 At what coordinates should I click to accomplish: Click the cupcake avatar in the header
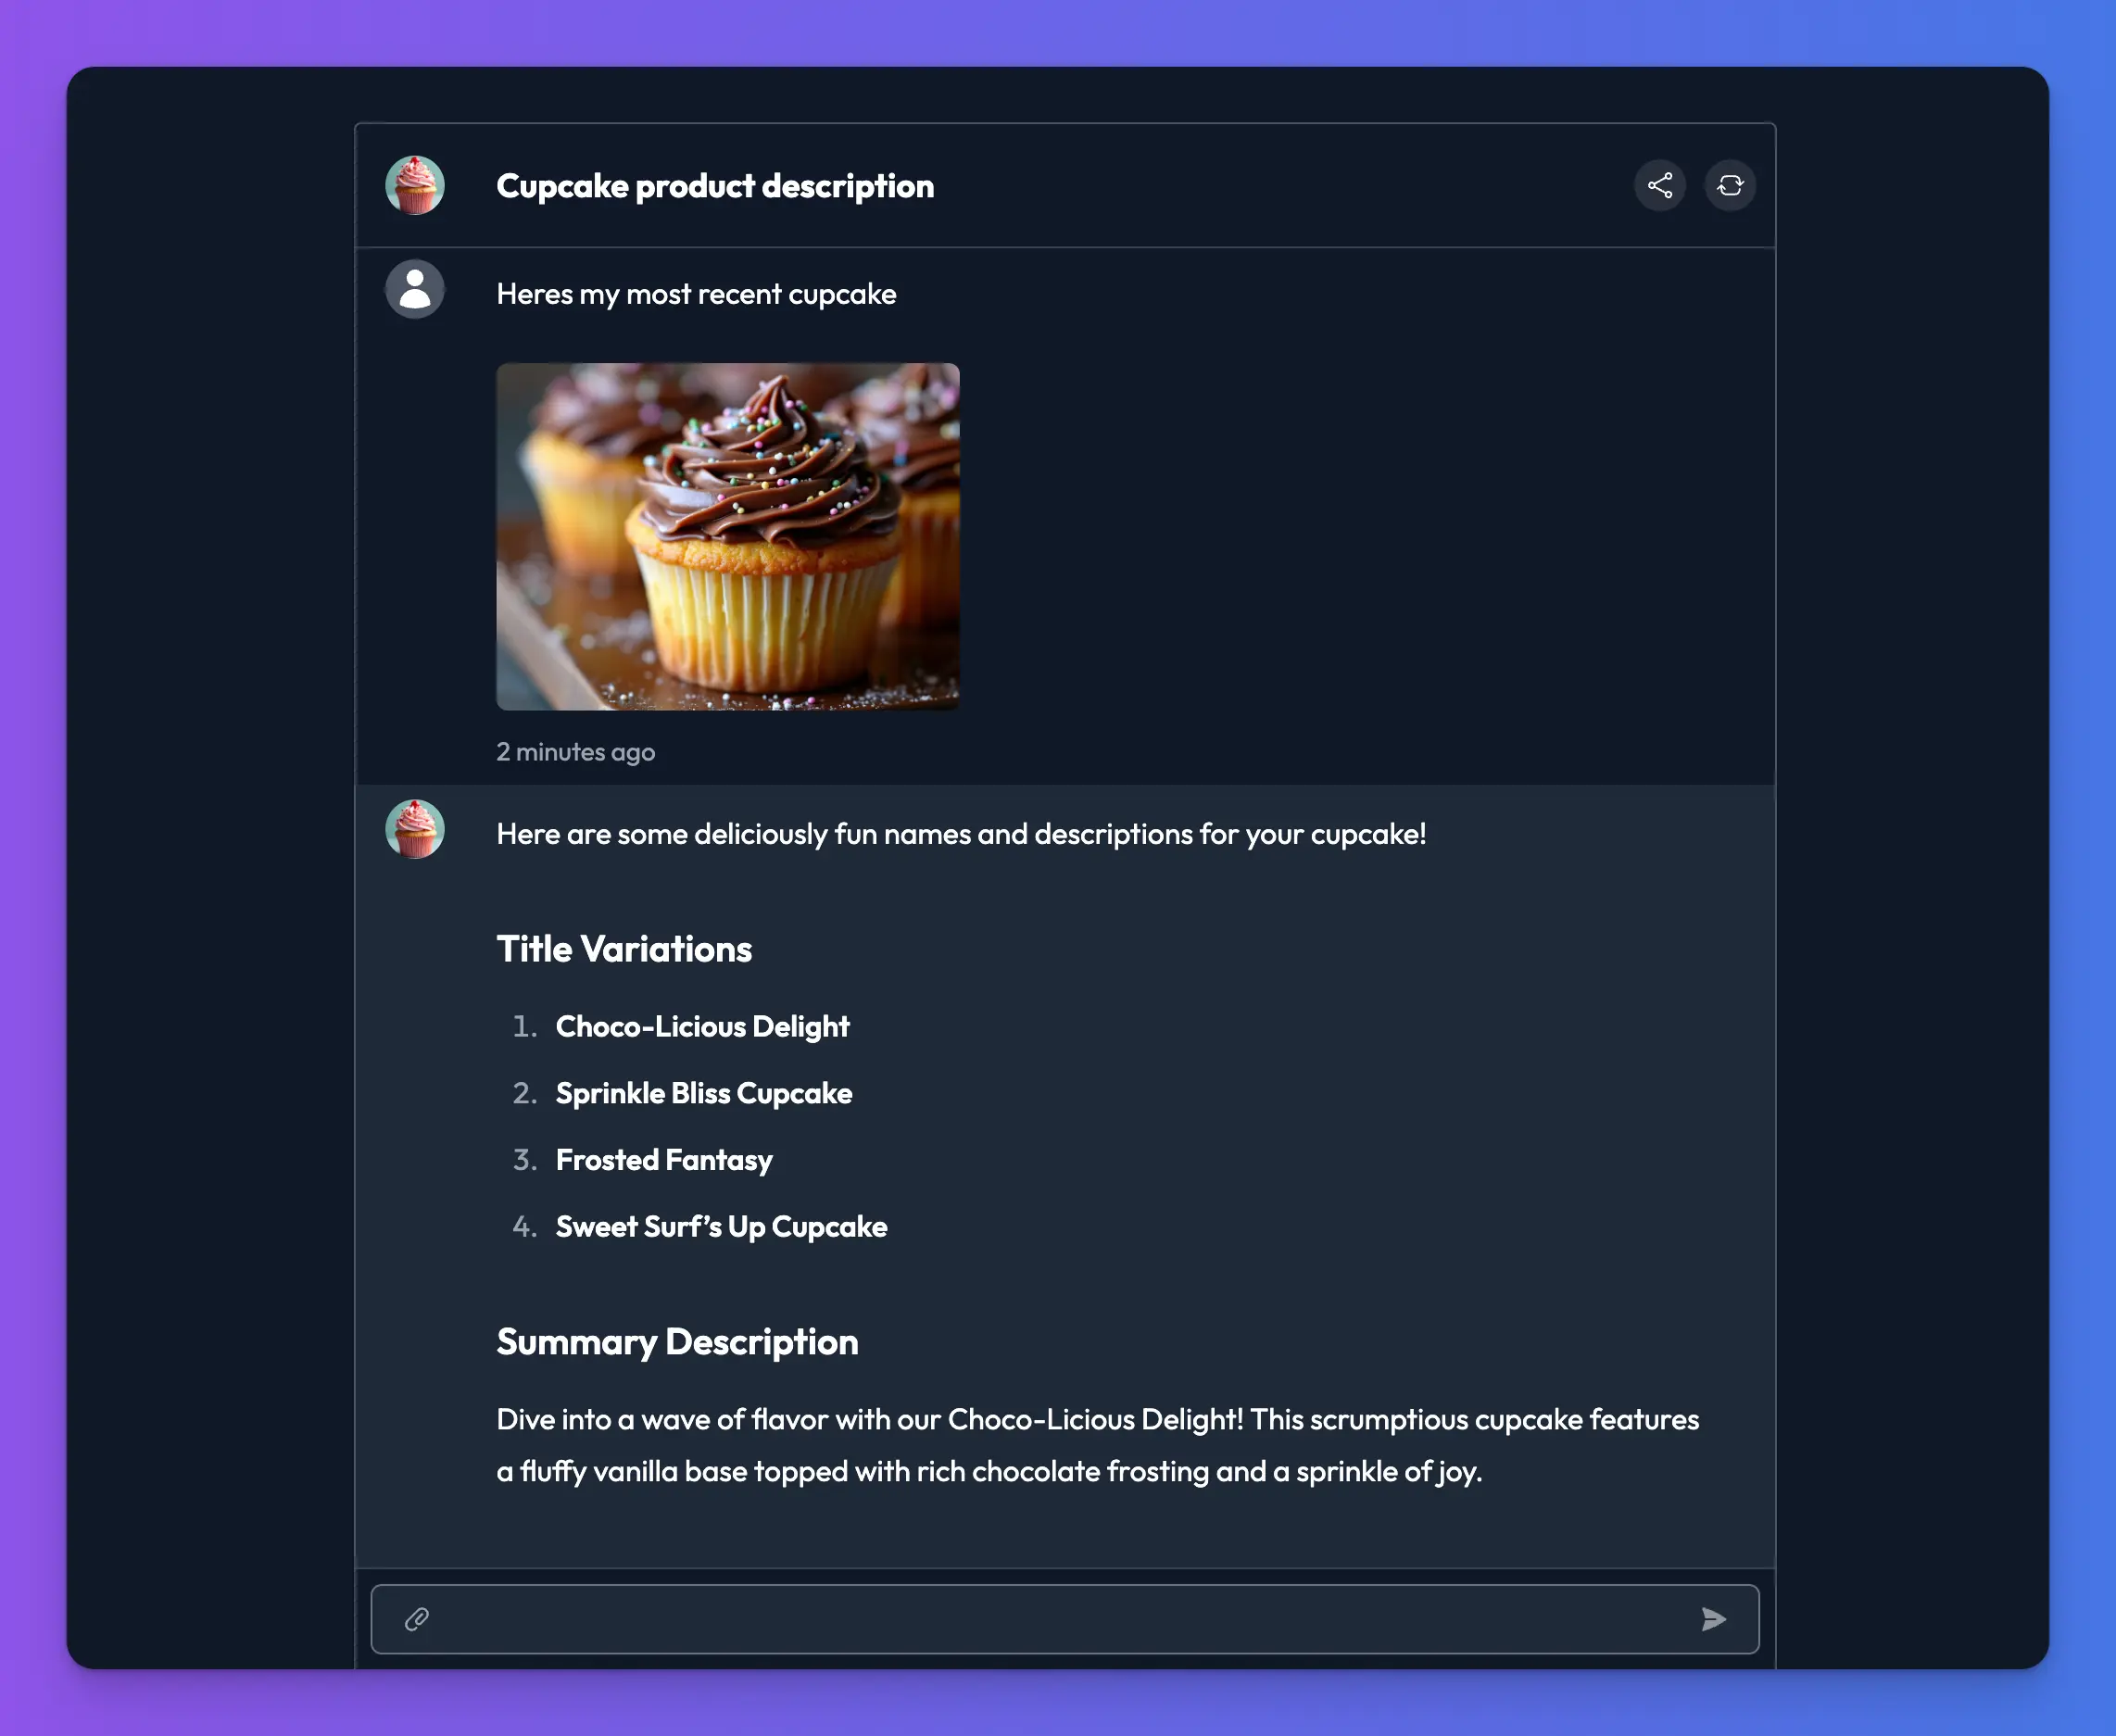[415, 185]
